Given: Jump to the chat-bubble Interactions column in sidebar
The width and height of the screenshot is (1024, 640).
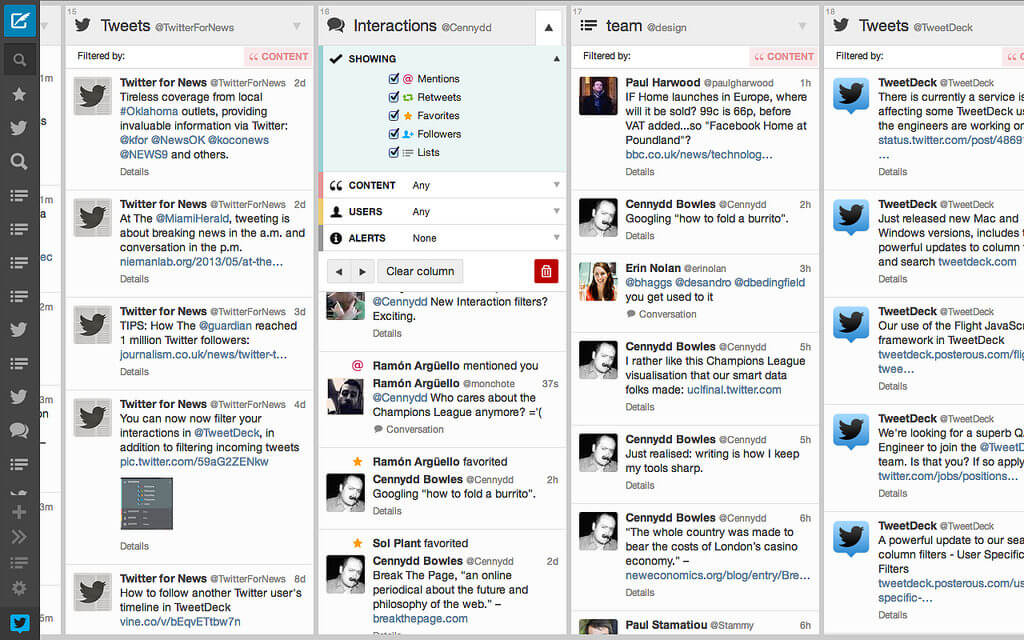Looking at the screenshot, I should pos(19,430).
